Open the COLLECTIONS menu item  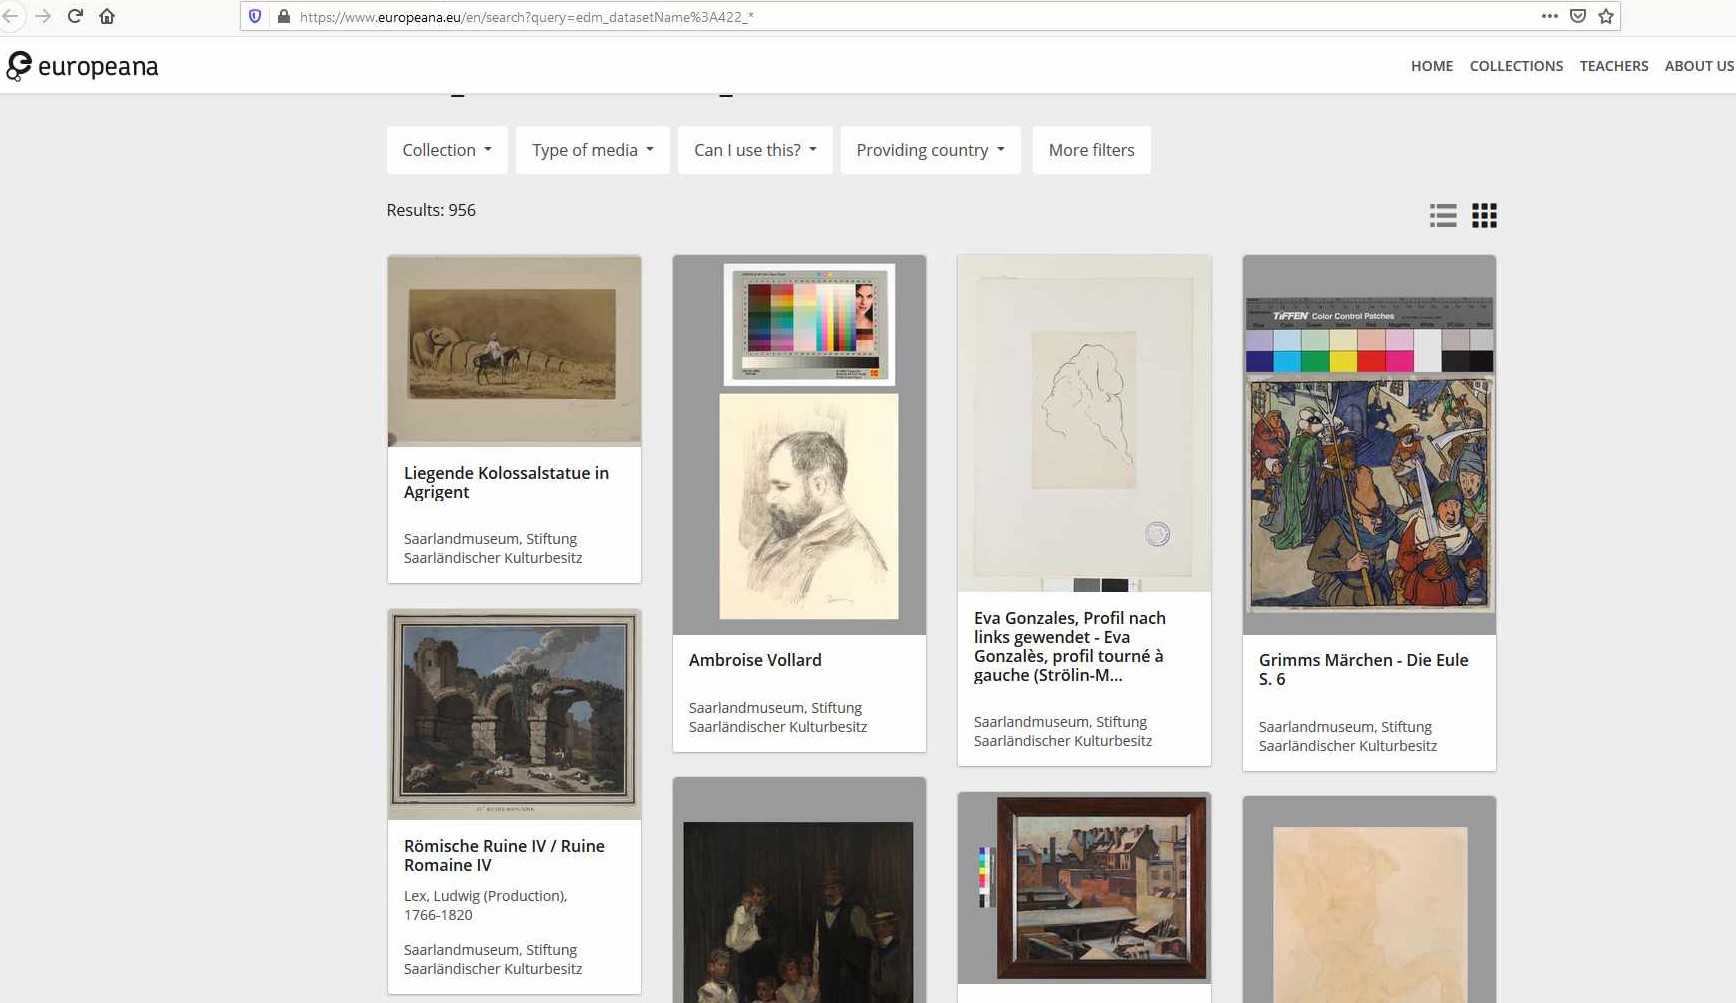pos(1516,66)
